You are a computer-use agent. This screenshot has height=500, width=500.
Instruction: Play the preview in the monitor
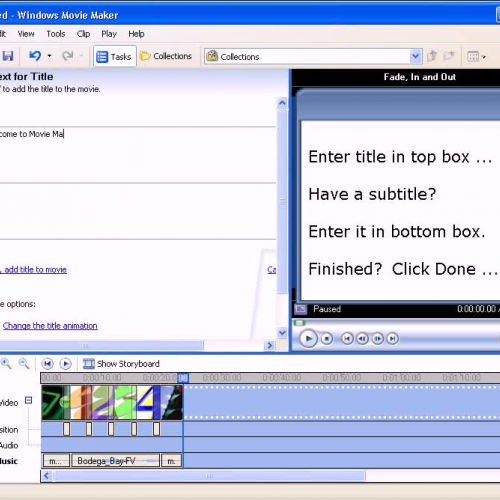(308, 339)
